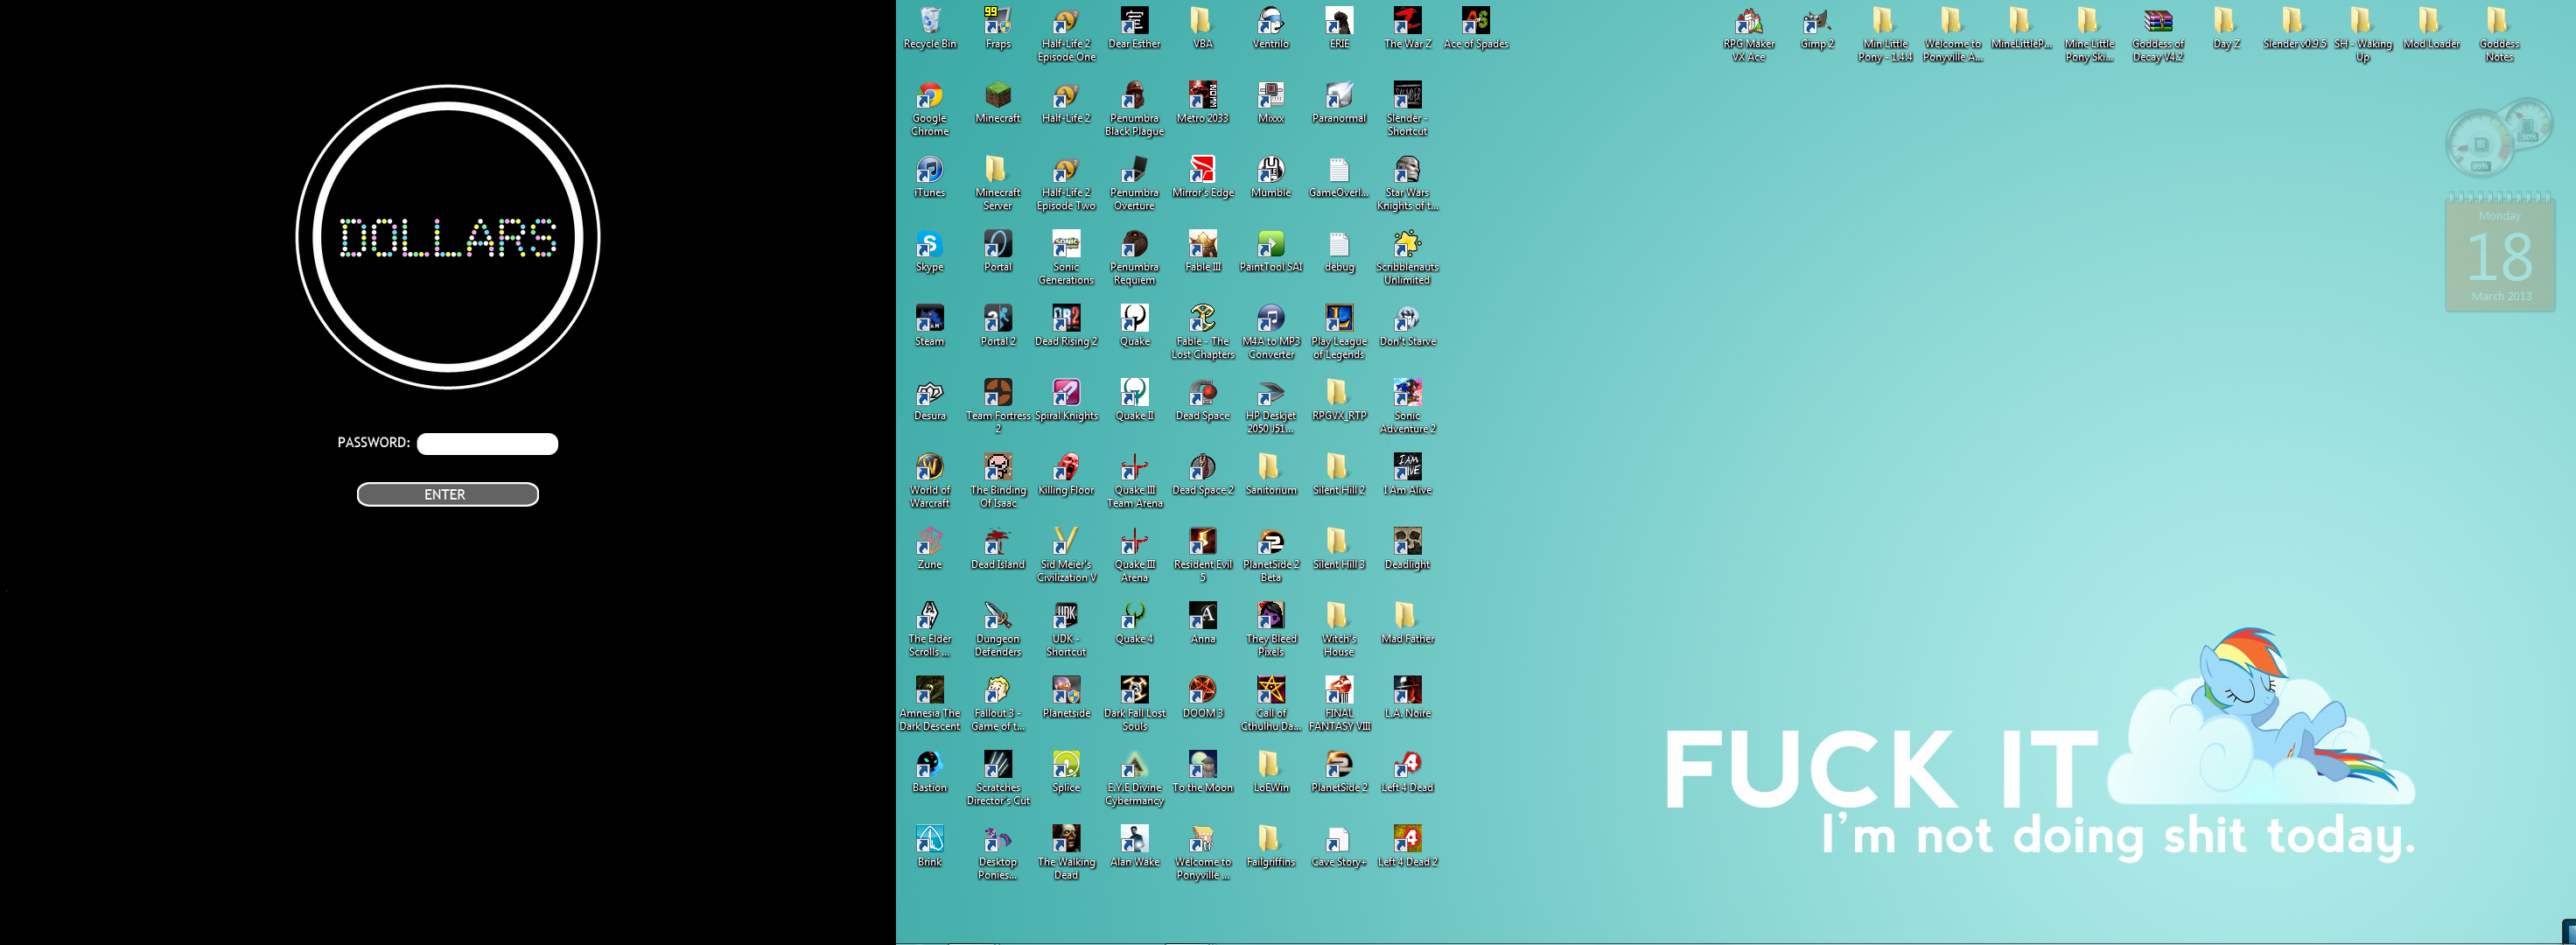
Task: Click the Quake 4 shortcut
Action: point(1134,622)
